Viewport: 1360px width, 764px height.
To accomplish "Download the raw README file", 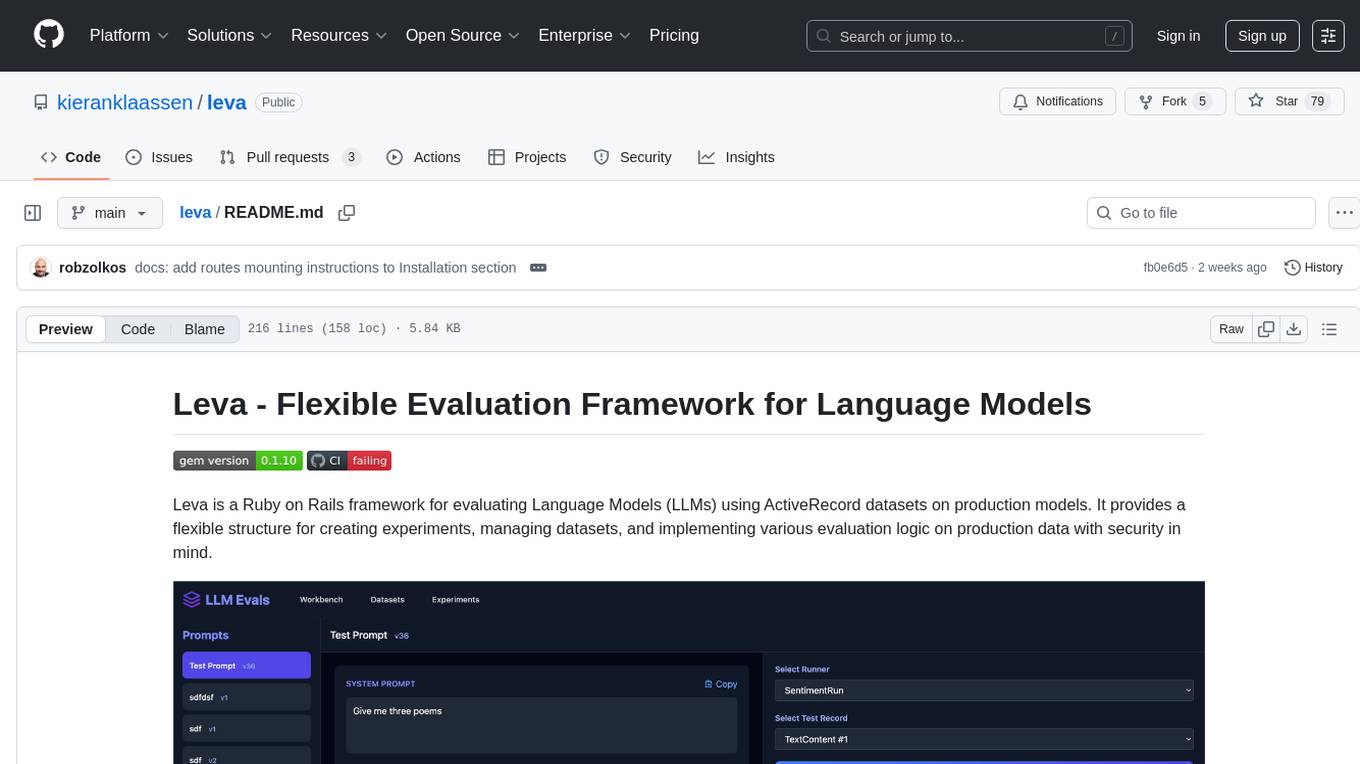I will point(1293,329).
